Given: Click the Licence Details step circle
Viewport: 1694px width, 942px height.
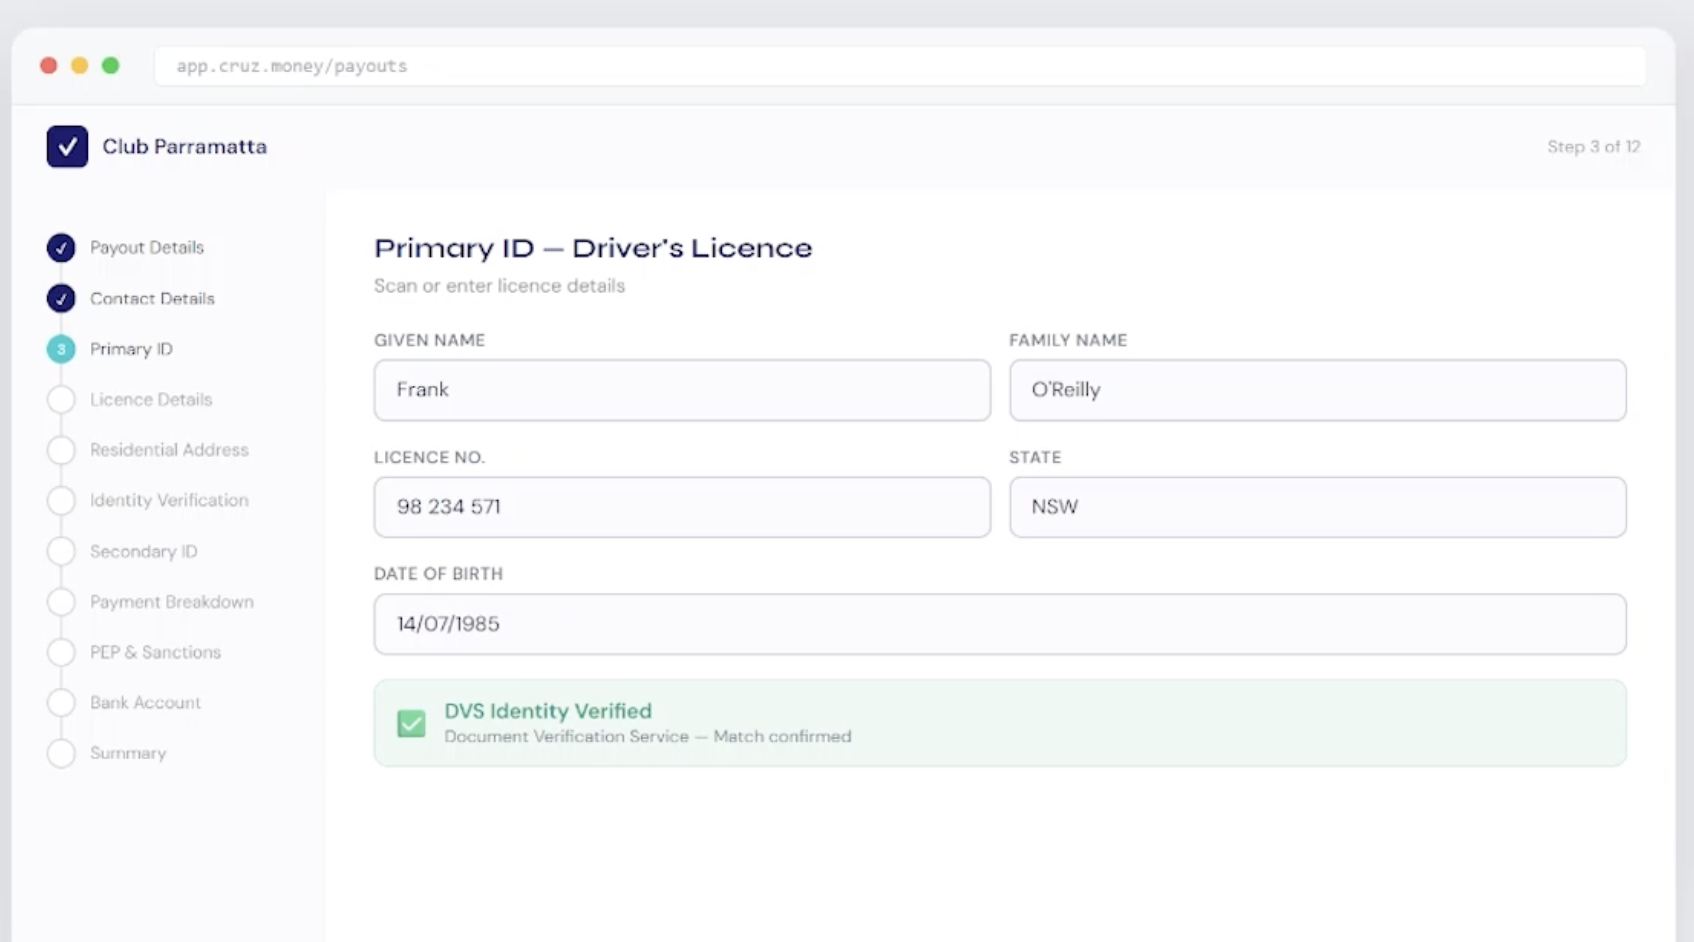Looking at the screenshot, I should click(61, 399).
